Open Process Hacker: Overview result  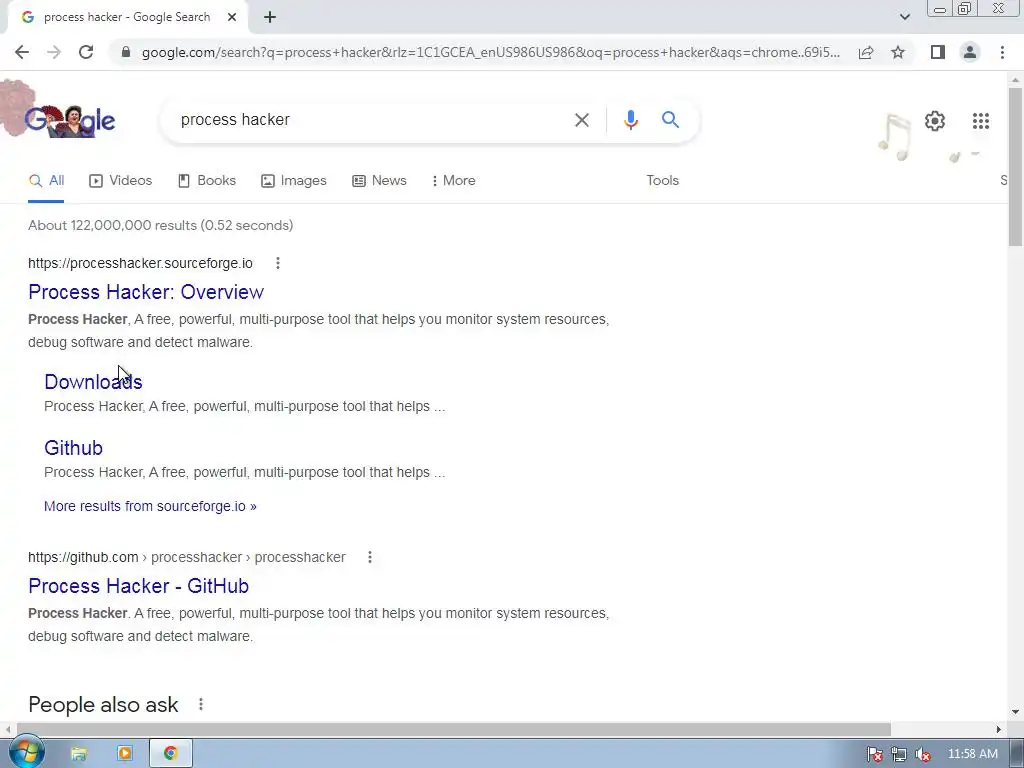146,292
